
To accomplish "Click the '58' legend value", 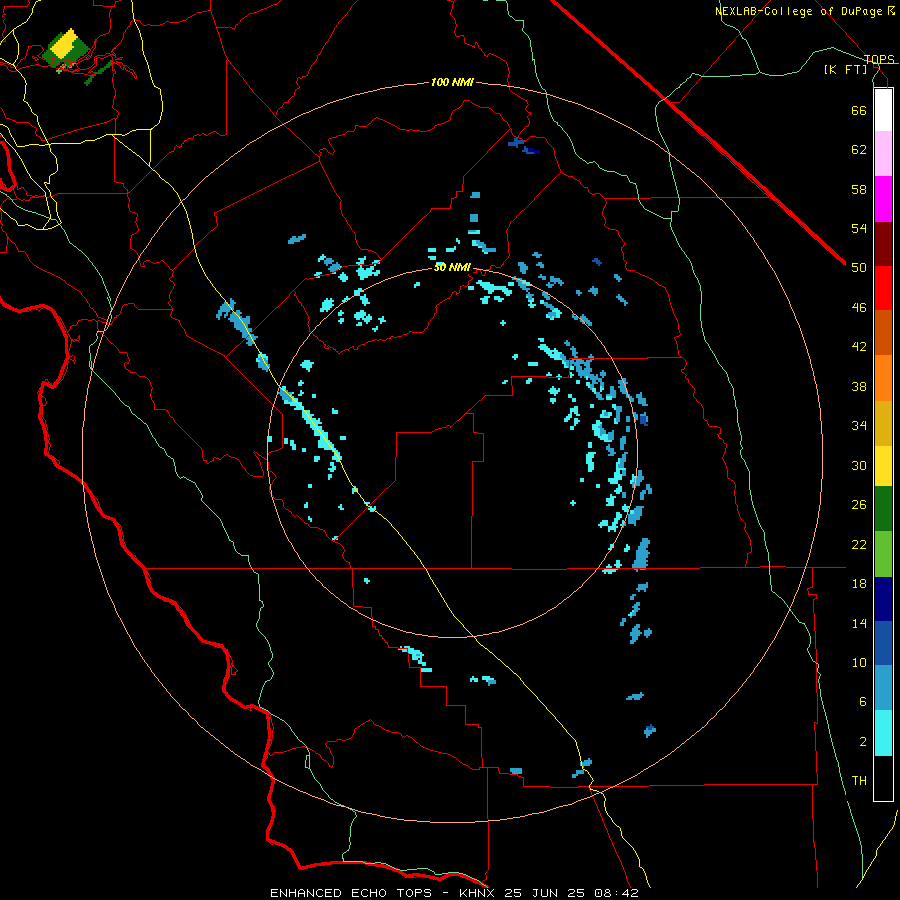I will click(859, 189).
